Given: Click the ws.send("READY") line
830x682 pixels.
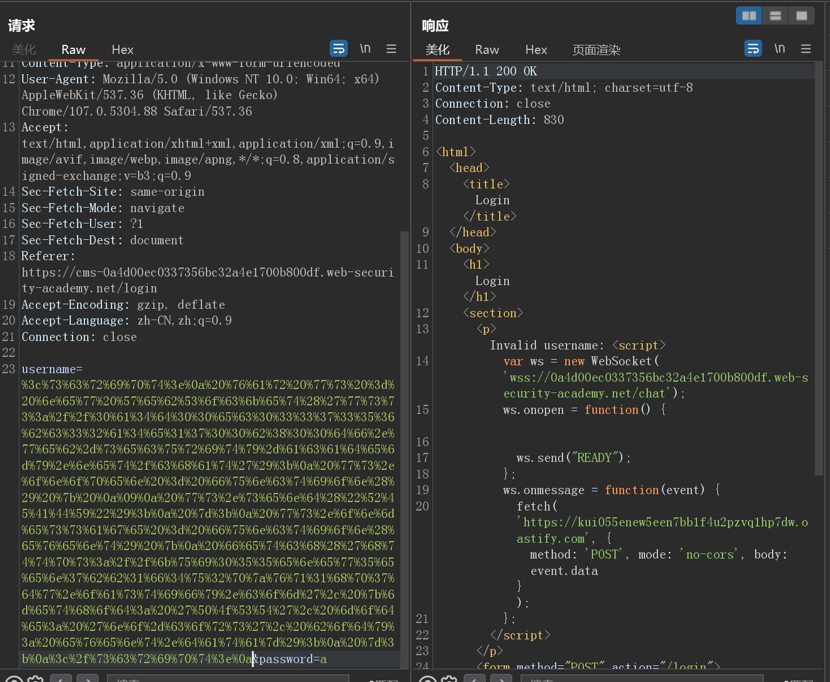Looking at the screenshot, I should click(574, 457).
